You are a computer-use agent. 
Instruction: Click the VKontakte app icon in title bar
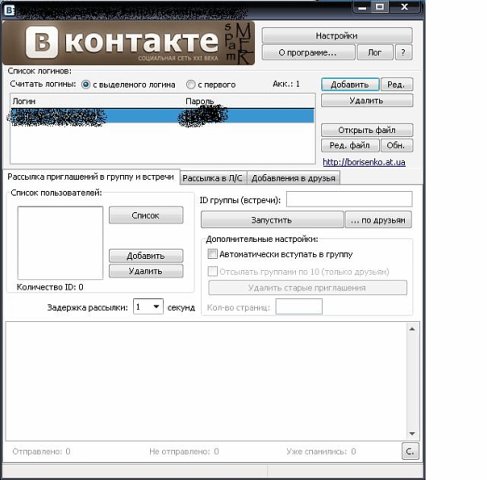(9, 11)
